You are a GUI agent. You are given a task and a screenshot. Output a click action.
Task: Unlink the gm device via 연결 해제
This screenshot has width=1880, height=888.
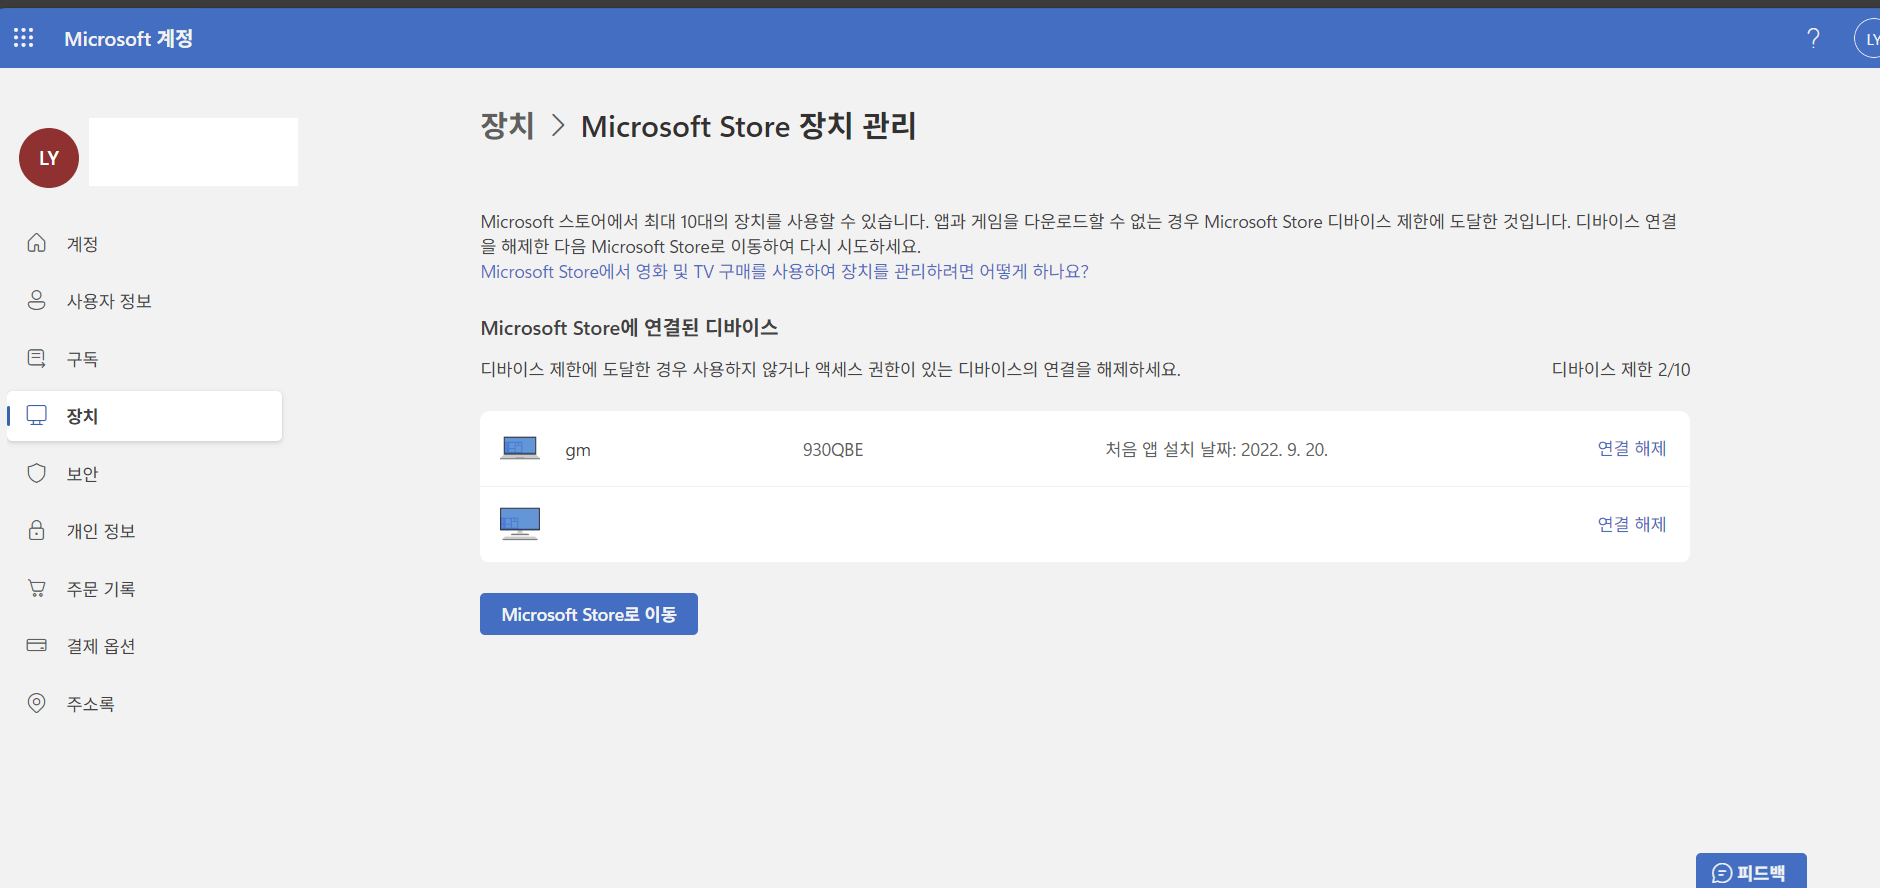[x=1632, y=448]
